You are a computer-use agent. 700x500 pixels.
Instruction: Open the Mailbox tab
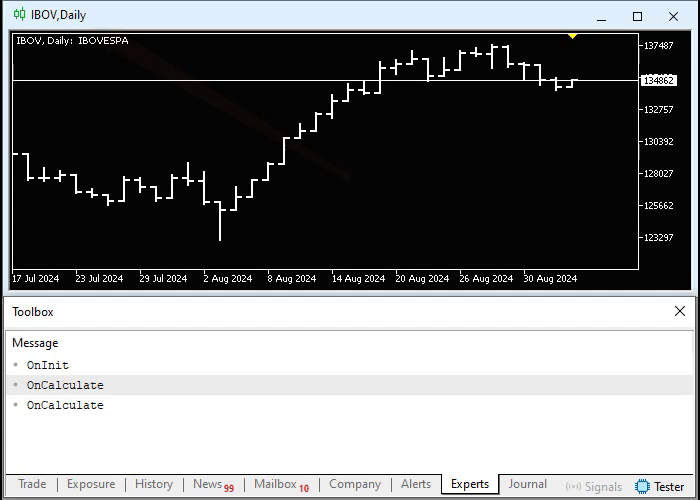pyautogui.click(x=281, y=484)
